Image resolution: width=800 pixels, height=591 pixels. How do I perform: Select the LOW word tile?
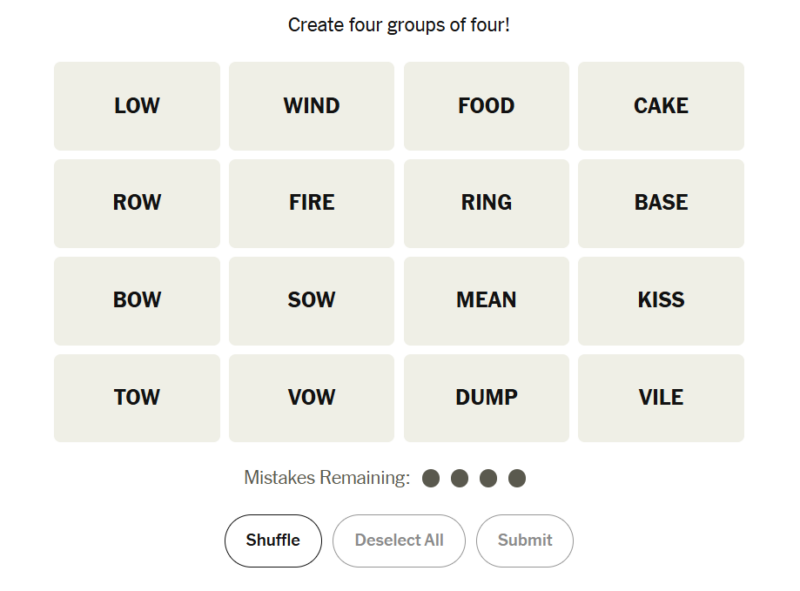click(137, 106)
